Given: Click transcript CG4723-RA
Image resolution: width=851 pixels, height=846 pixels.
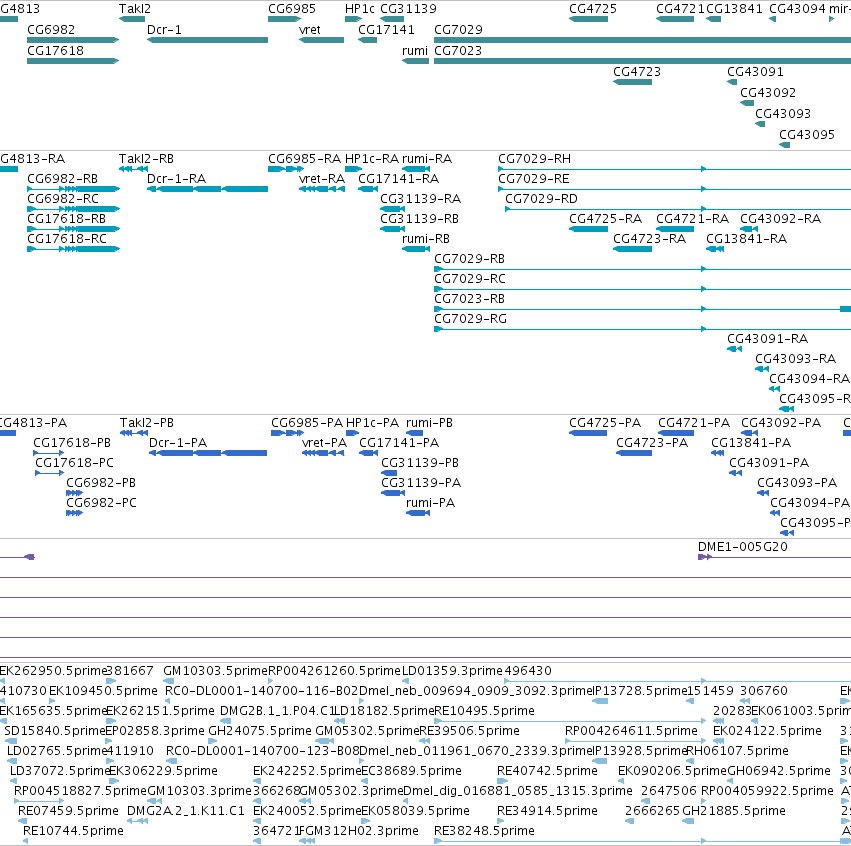Looking at the screenshot, I should [x=632, y=249].
